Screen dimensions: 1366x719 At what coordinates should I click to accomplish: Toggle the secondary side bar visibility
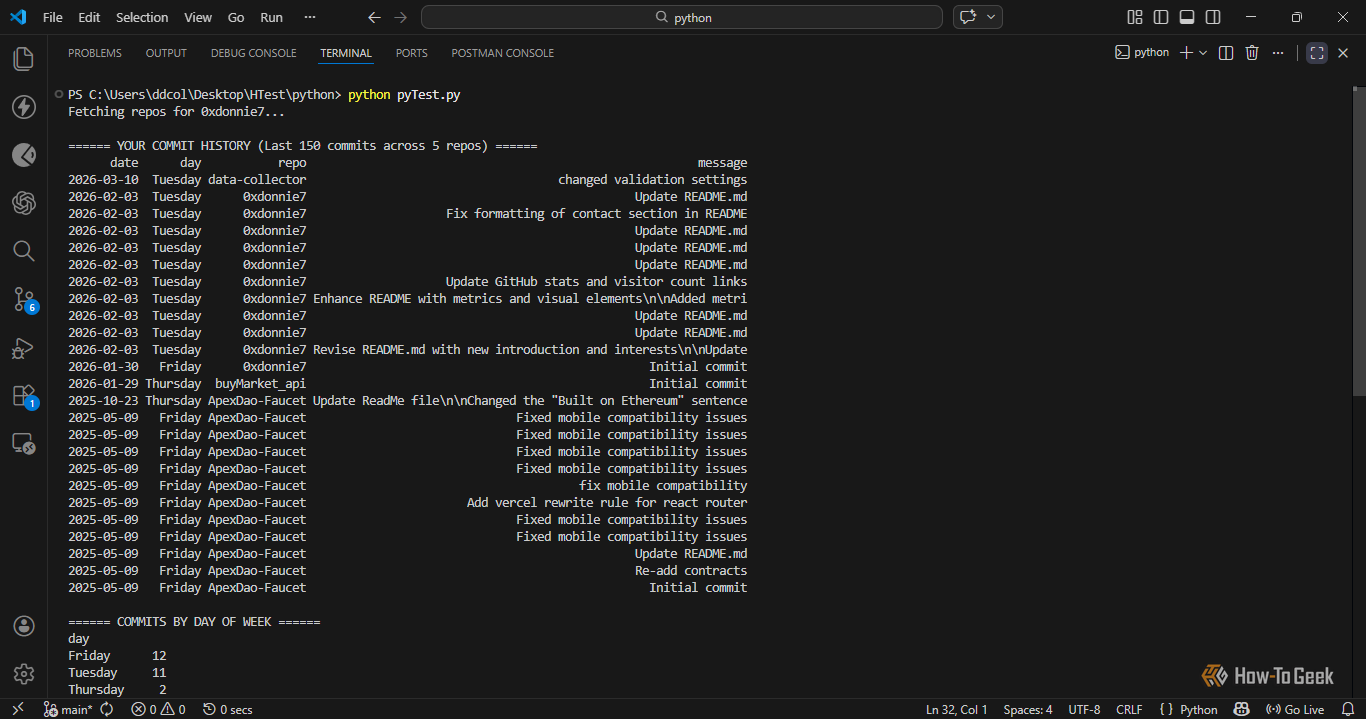pos(1213,17)
